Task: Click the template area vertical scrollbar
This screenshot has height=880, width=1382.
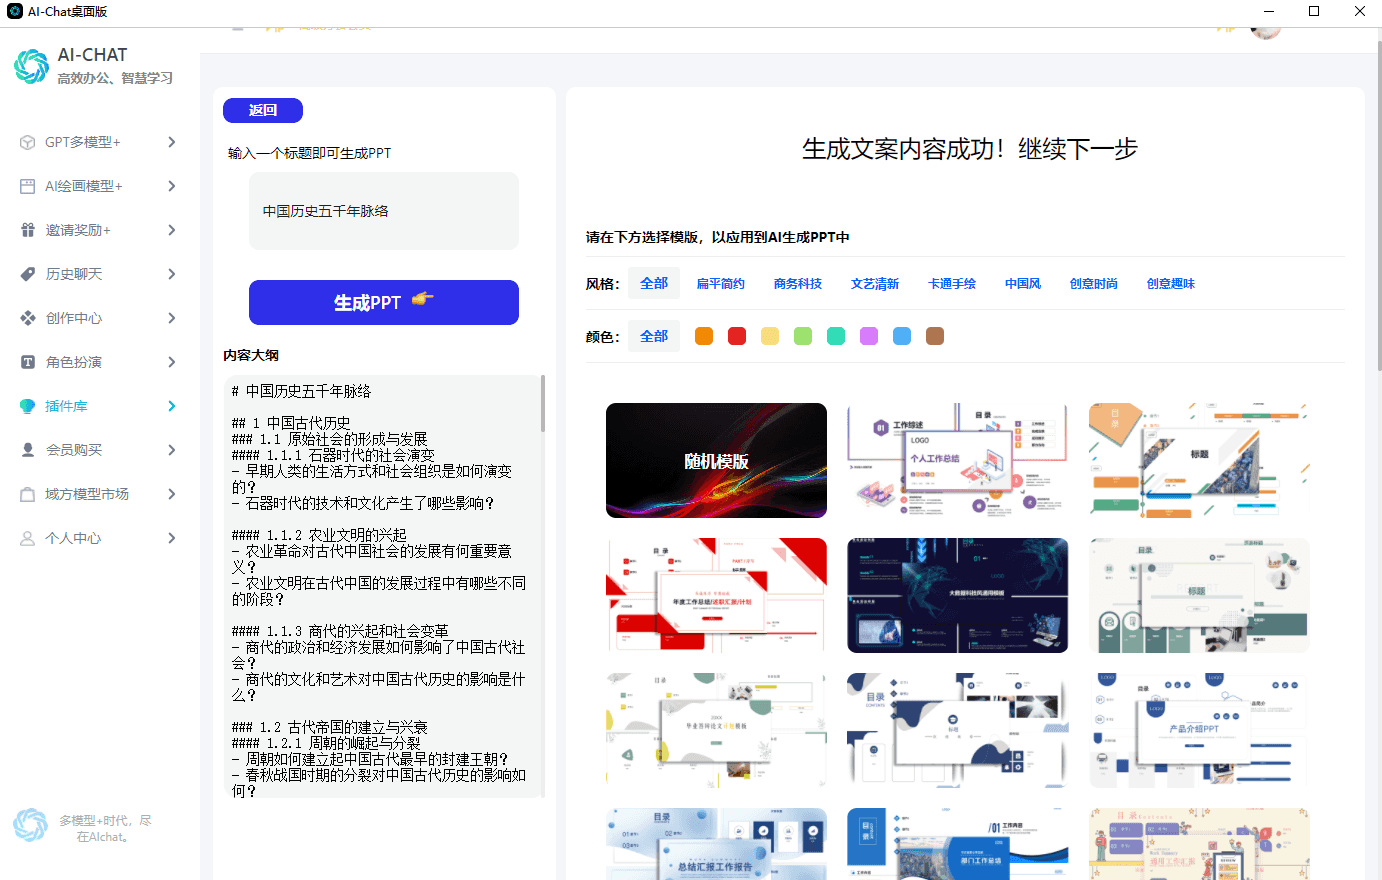Action: click(1379, 205)
